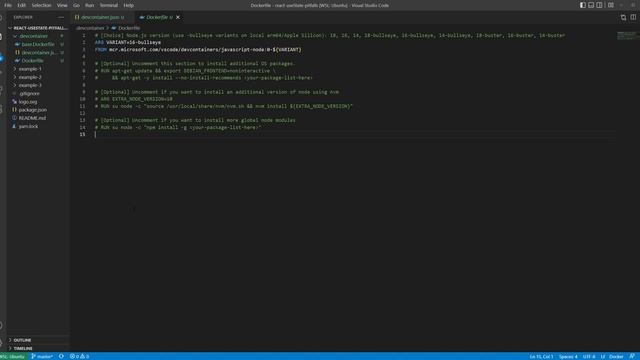This screenshot has width=640, height=360.
Task: Open the Edit menu
Action: tap(22, 5)
